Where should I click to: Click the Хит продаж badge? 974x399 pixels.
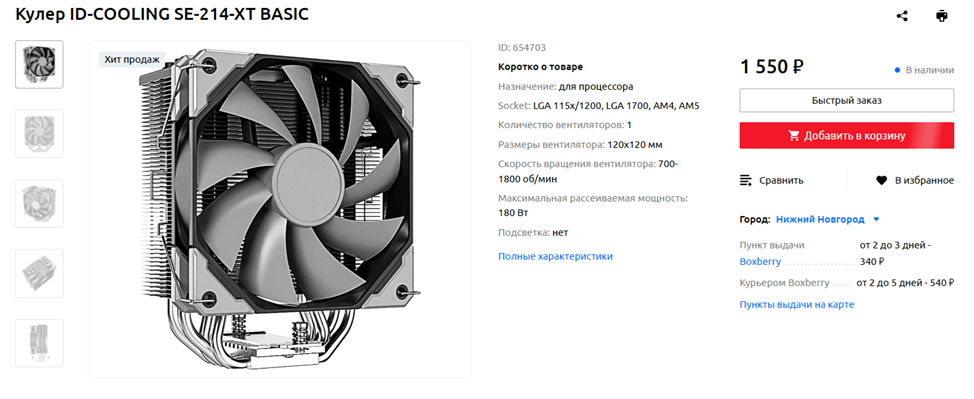[x=132, y=60]
